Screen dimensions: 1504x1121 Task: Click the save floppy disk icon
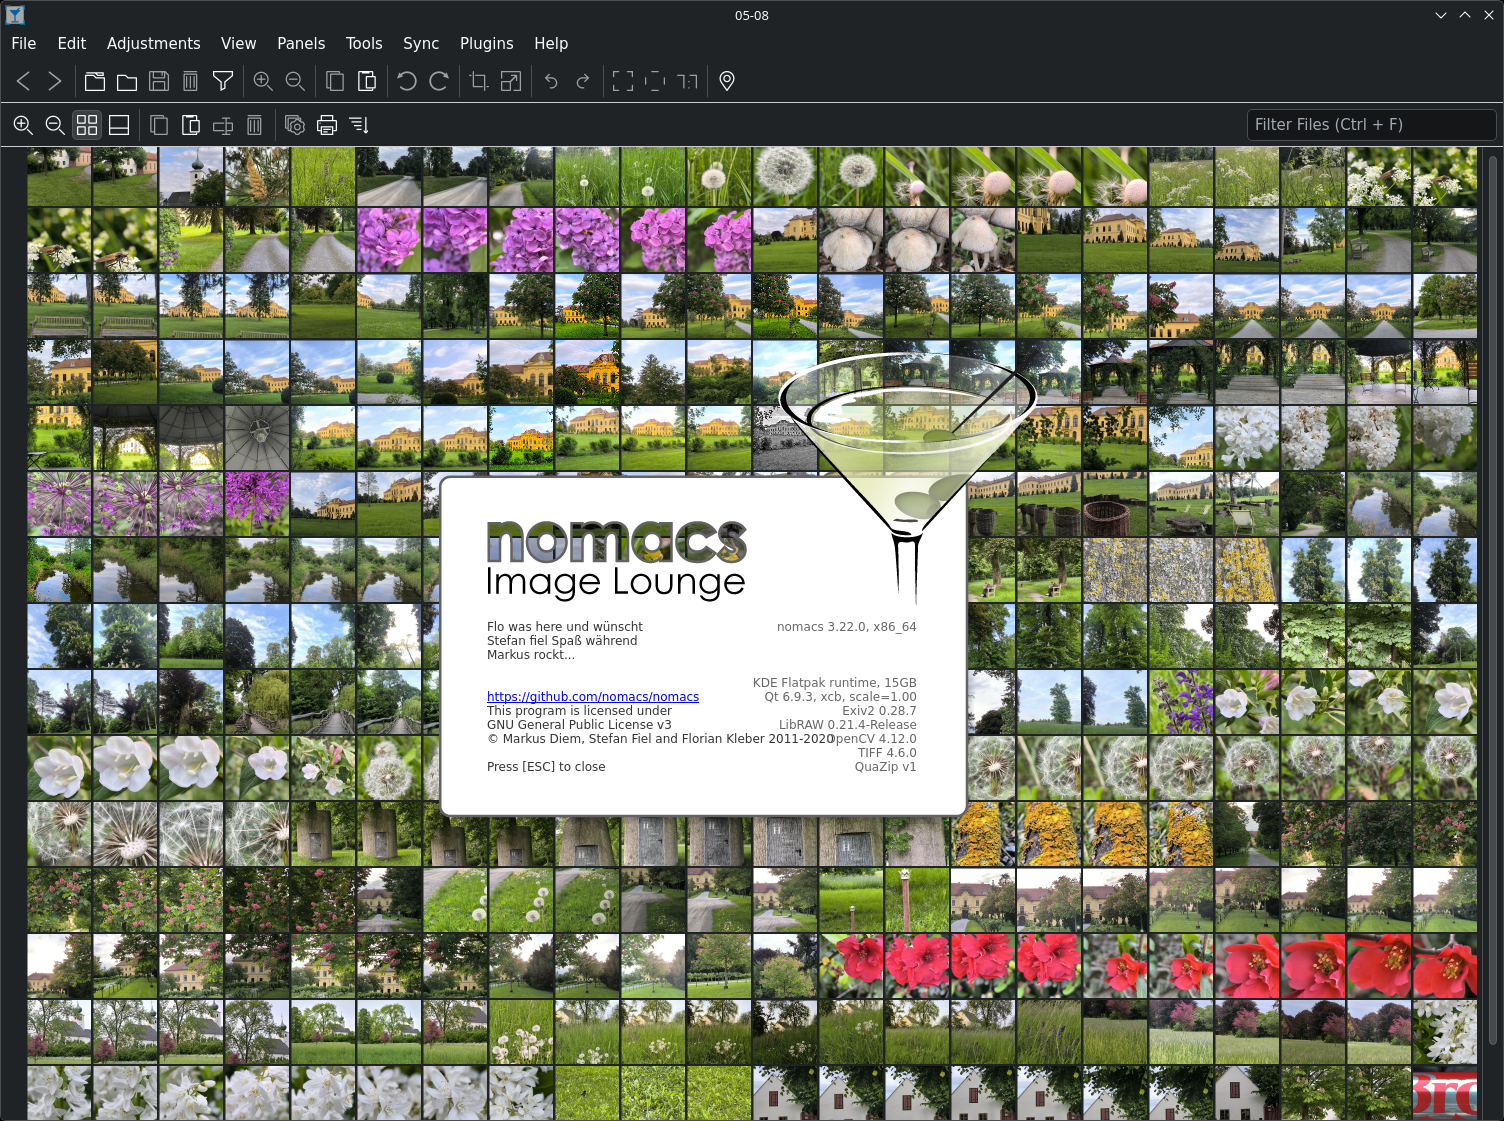pos(159,81)
